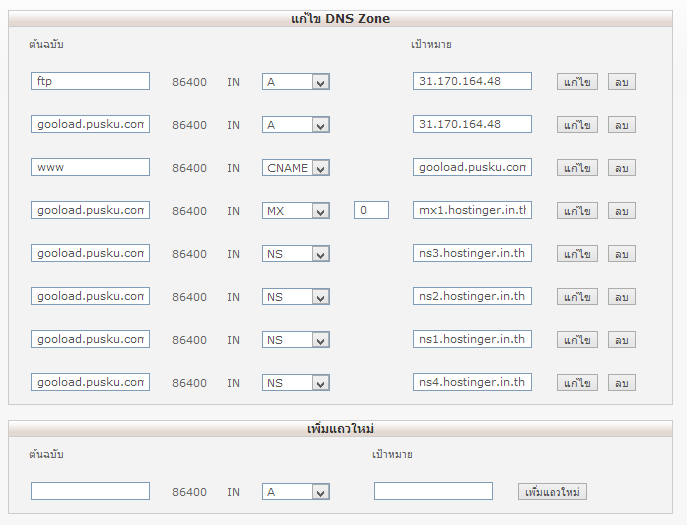Image resolution: width=687 pixels, height=525 pixels.
Task: Delete the ns4.hostinger.in.th NS record
Action: point(621,382)
